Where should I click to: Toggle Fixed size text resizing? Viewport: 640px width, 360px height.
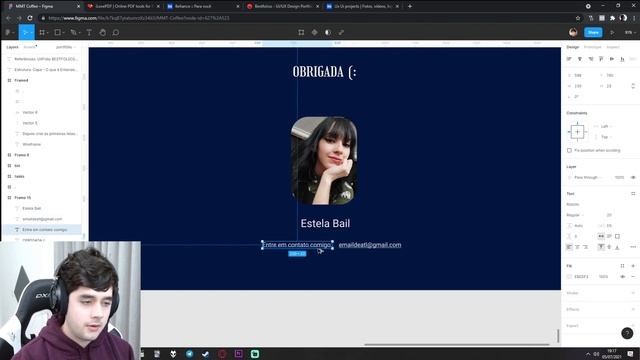[x=617, y=236]
